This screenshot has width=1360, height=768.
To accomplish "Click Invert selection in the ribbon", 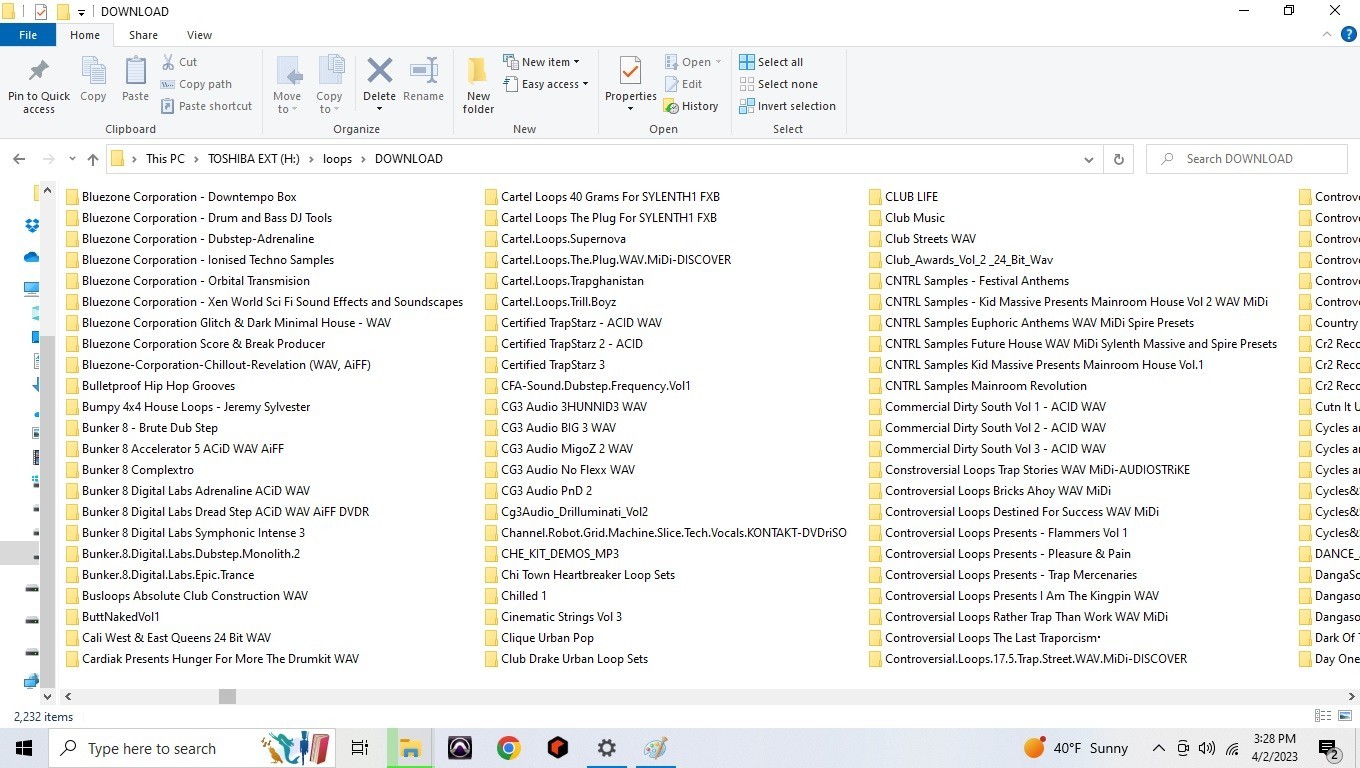I will pos(787,106).
